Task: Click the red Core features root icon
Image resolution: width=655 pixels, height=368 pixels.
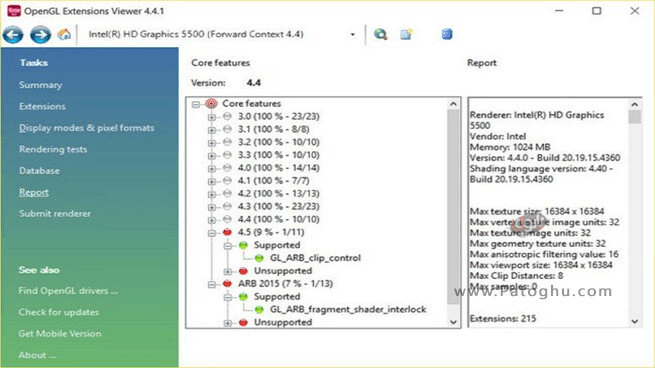Action: (212, 103)
